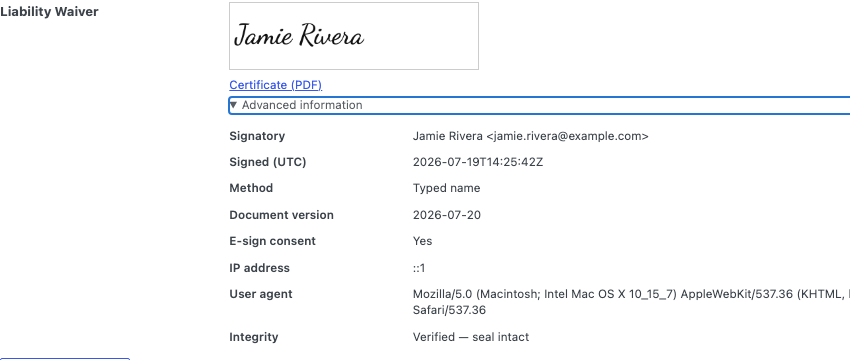The width and height of the screenshot is (850, 360).
Task: Select the Signed (UTC) label
Action: (268, 162)
